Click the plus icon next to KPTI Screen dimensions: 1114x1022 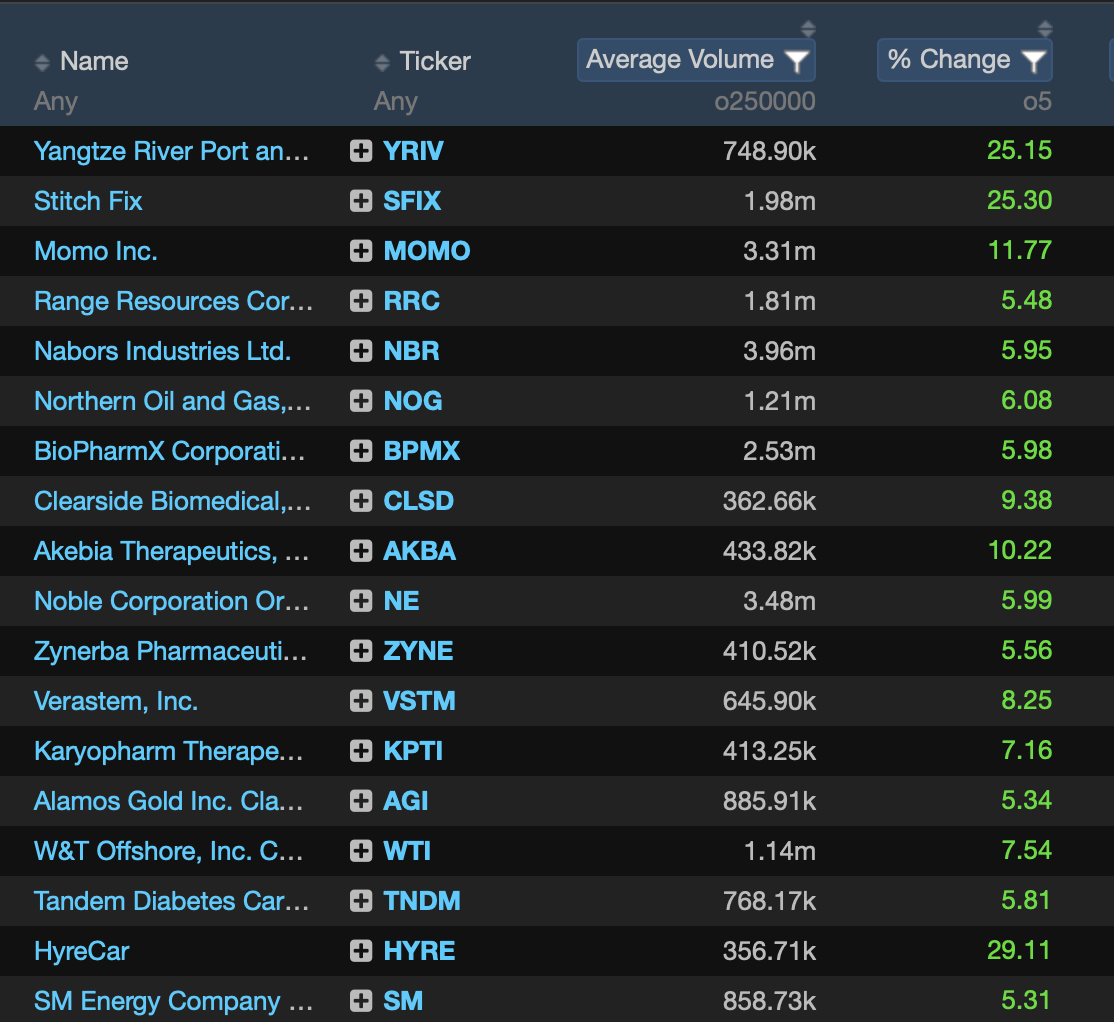coord(361,751)
